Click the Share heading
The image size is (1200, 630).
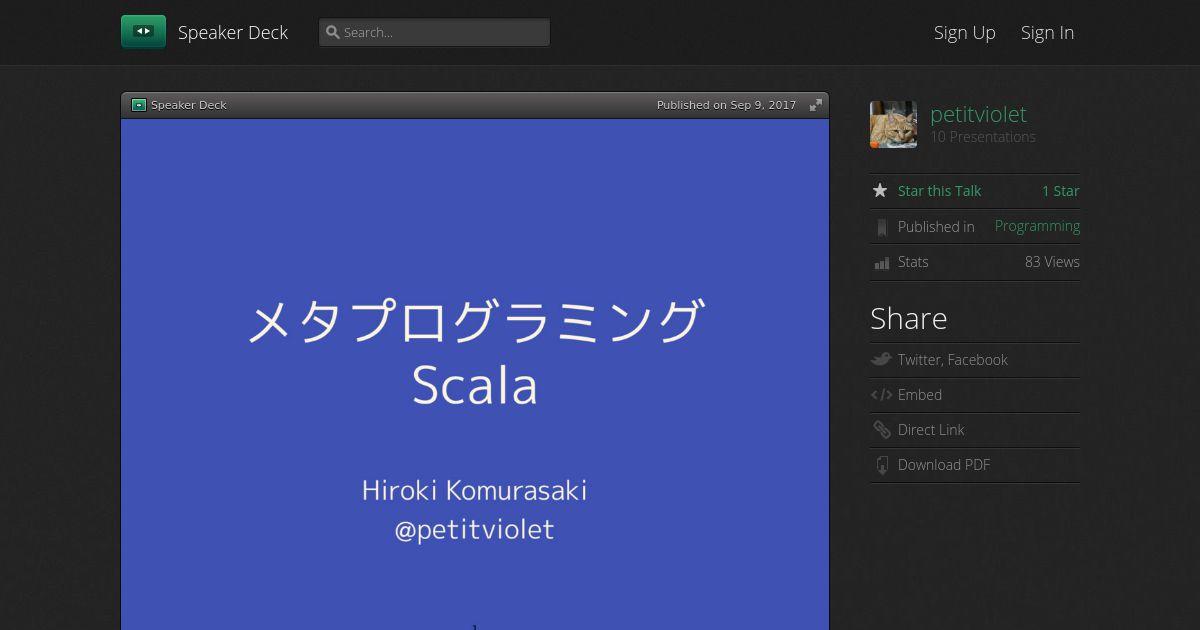tap(908, 318)
